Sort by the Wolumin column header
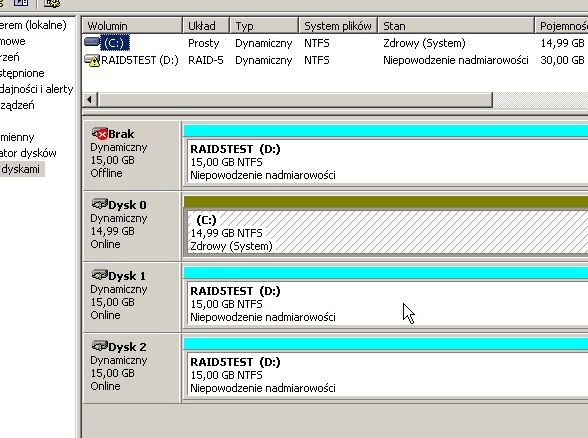Screen dimensions: 588x438 132,26
